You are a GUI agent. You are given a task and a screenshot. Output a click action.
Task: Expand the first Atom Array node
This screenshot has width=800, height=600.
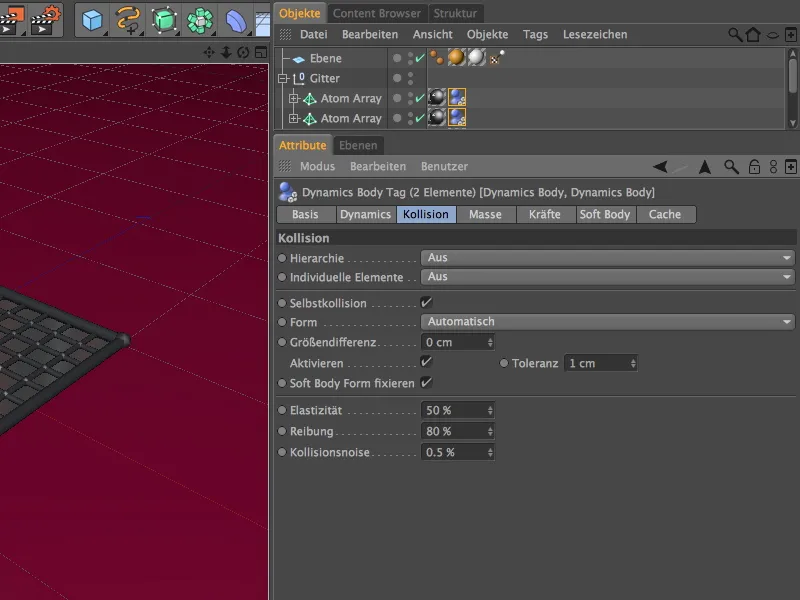[x=293, y=98]
